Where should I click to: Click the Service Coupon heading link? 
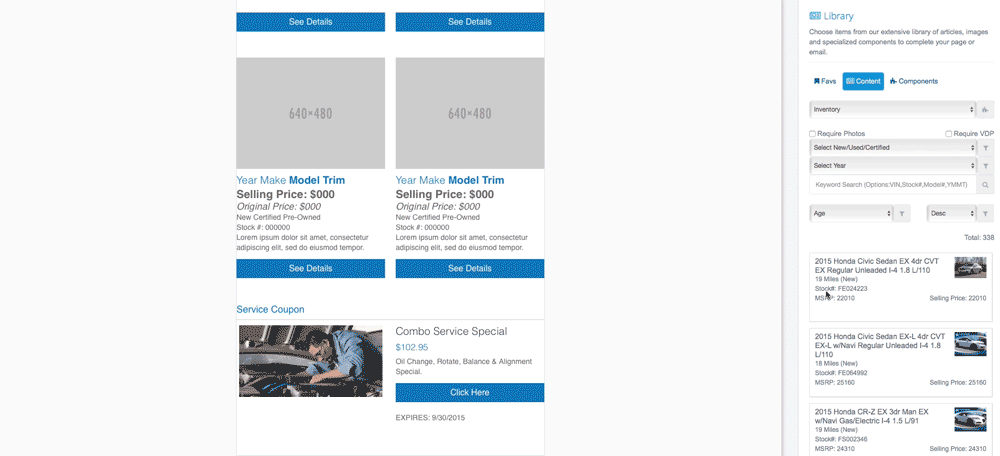[270, 309]
